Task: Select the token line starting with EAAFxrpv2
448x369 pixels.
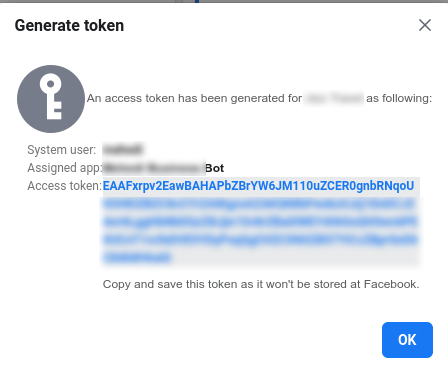Action: click(x=258, y=186)
